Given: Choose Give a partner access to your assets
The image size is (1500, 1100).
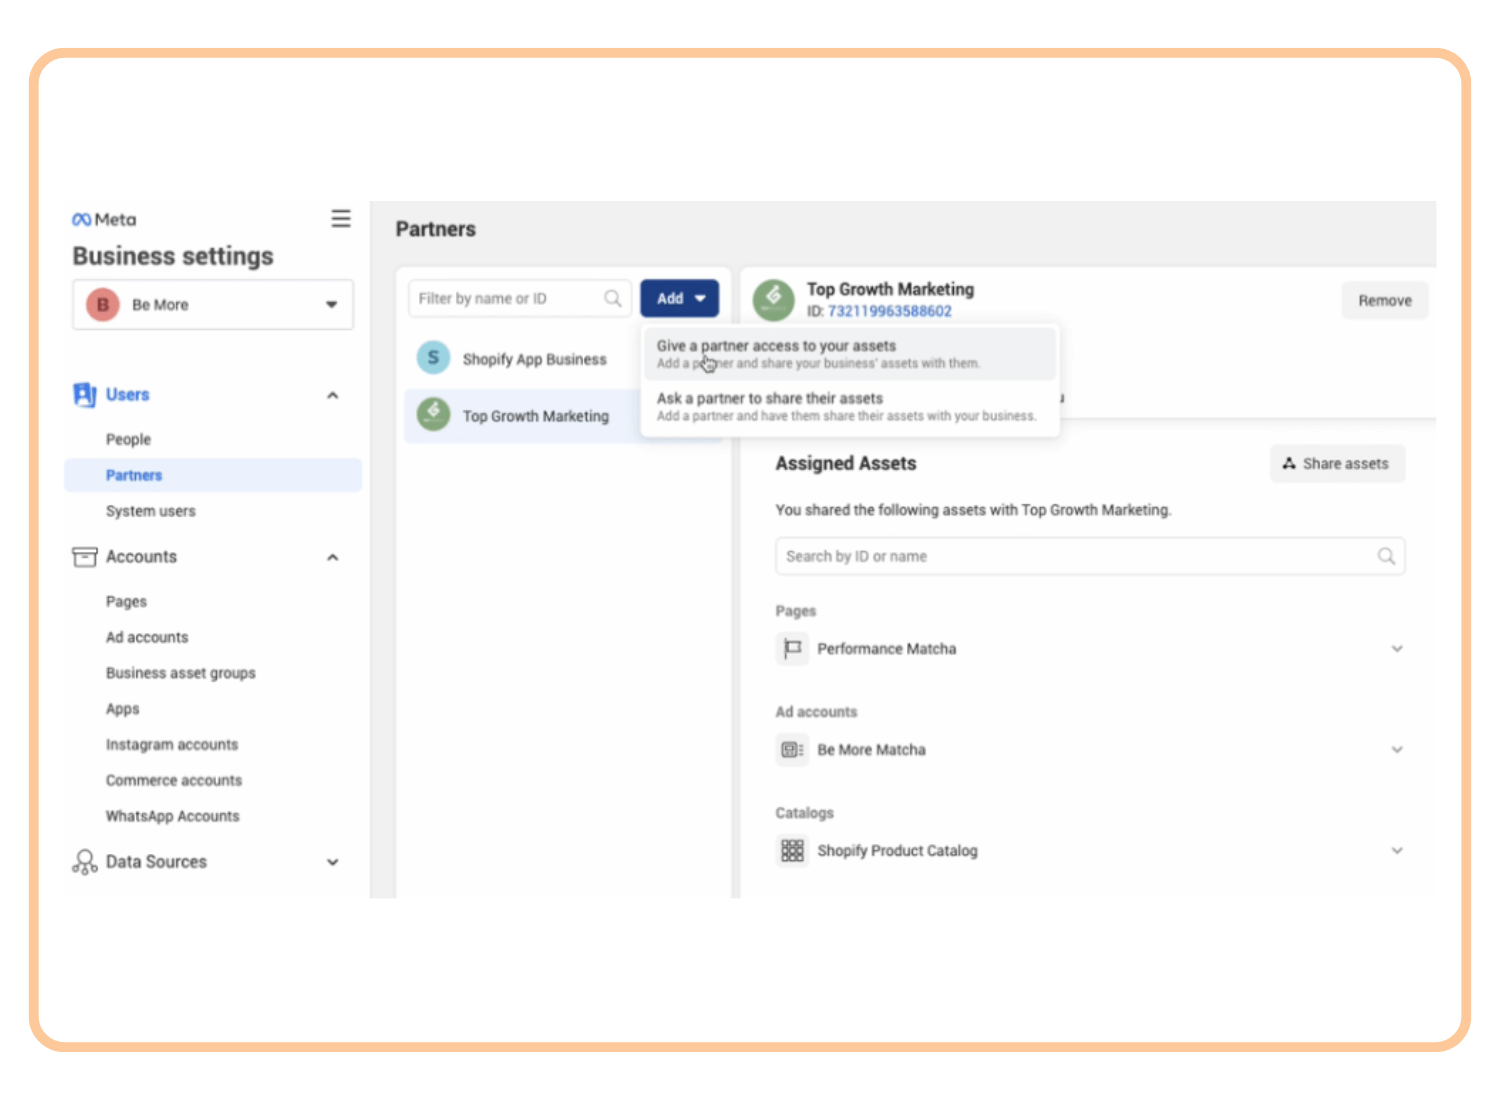Looking at the screenshot, I should pyautogui.click(x=850, y=354).
